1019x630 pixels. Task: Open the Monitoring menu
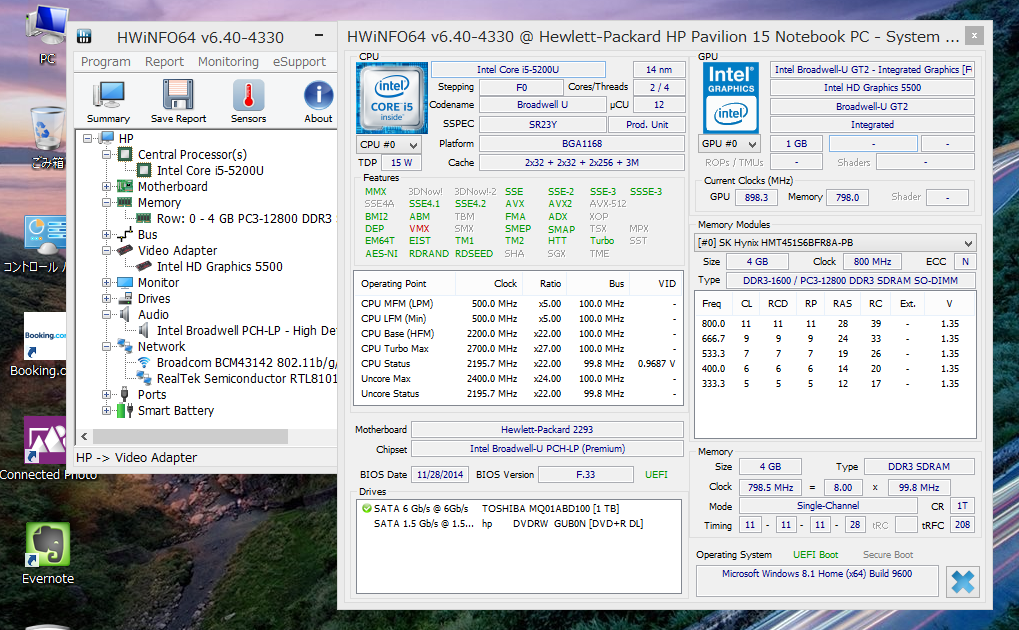point(228,61)
